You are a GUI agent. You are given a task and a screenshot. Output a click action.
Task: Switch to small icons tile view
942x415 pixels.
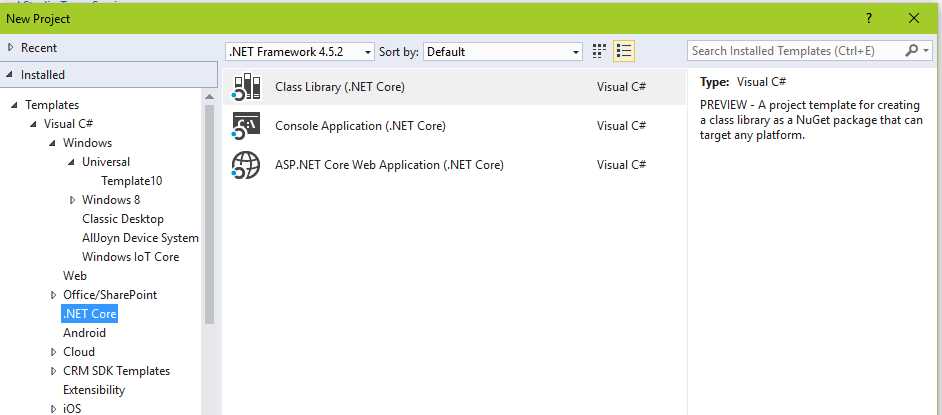coord(599,52)
